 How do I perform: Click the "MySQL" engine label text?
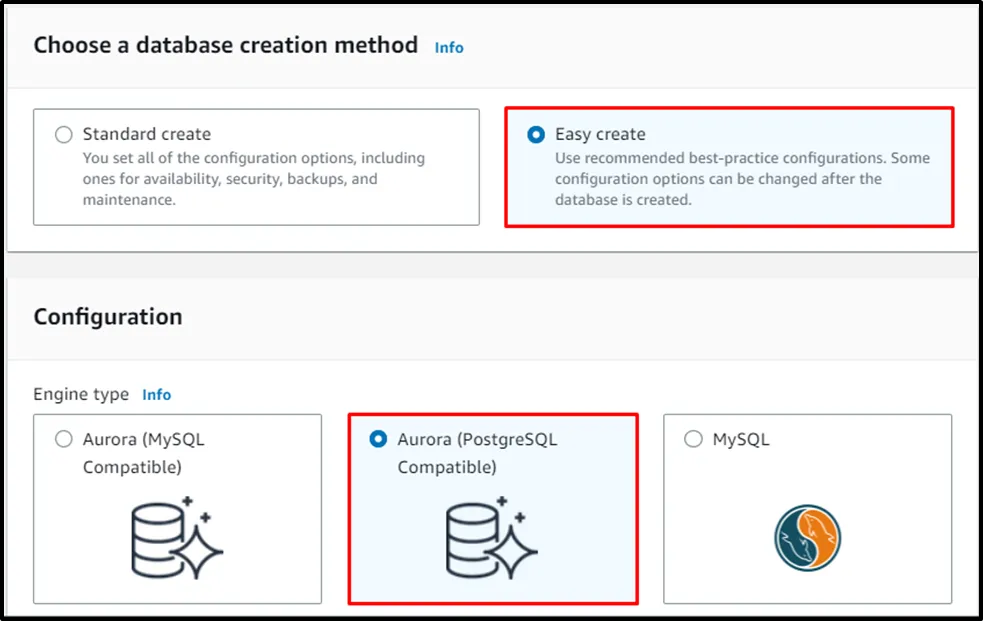741,439
